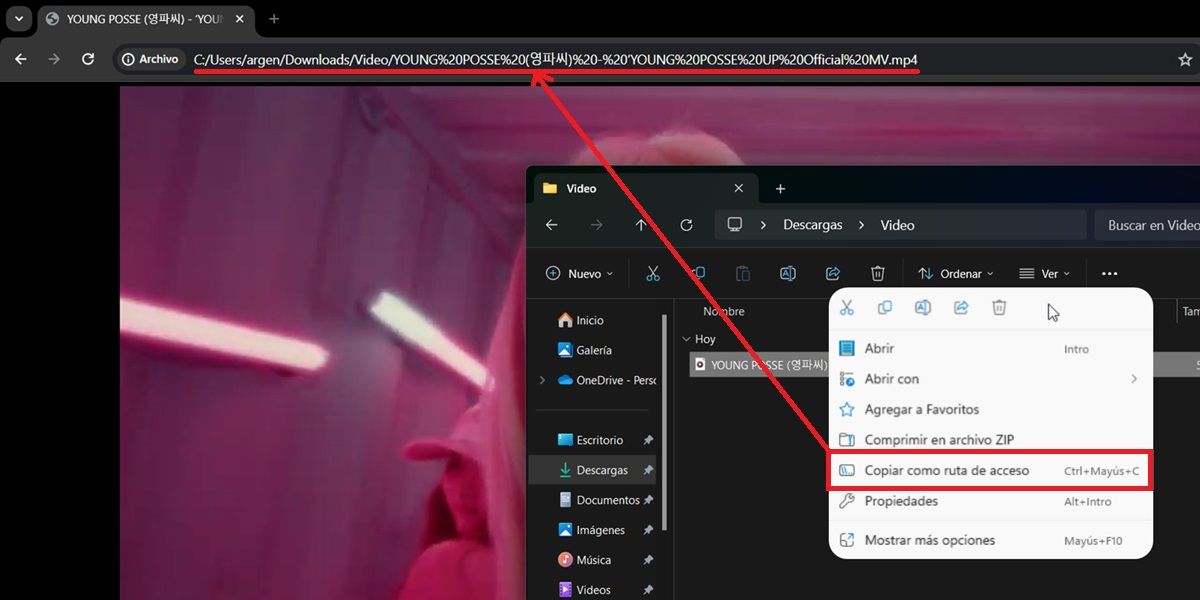The width and height of the screenshot is (1200, 600).
Task: Click the Archivo site info chip
Action: click(x=150, y=59)
